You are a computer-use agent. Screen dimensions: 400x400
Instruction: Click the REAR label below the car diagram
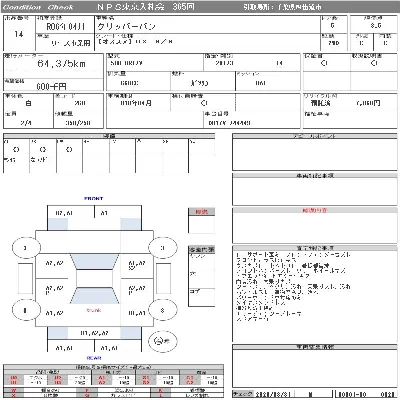(x=94, y=358)
